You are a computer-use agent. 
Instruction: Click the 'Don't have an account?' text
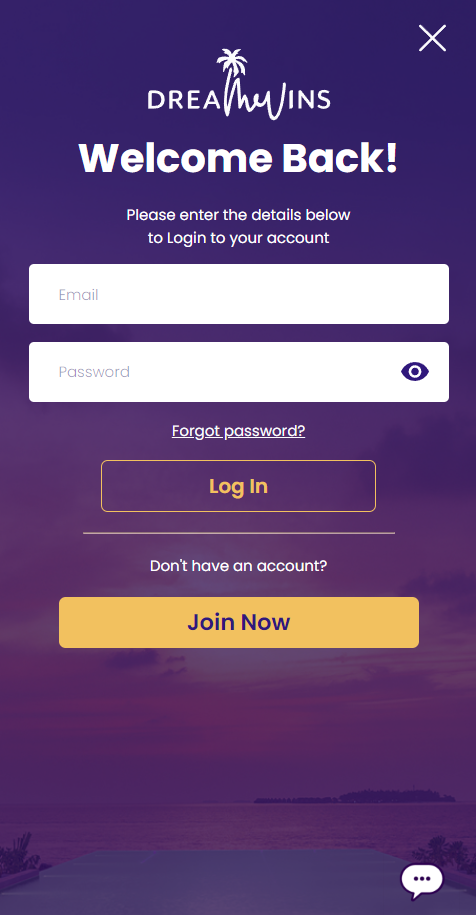pos(239,566)
